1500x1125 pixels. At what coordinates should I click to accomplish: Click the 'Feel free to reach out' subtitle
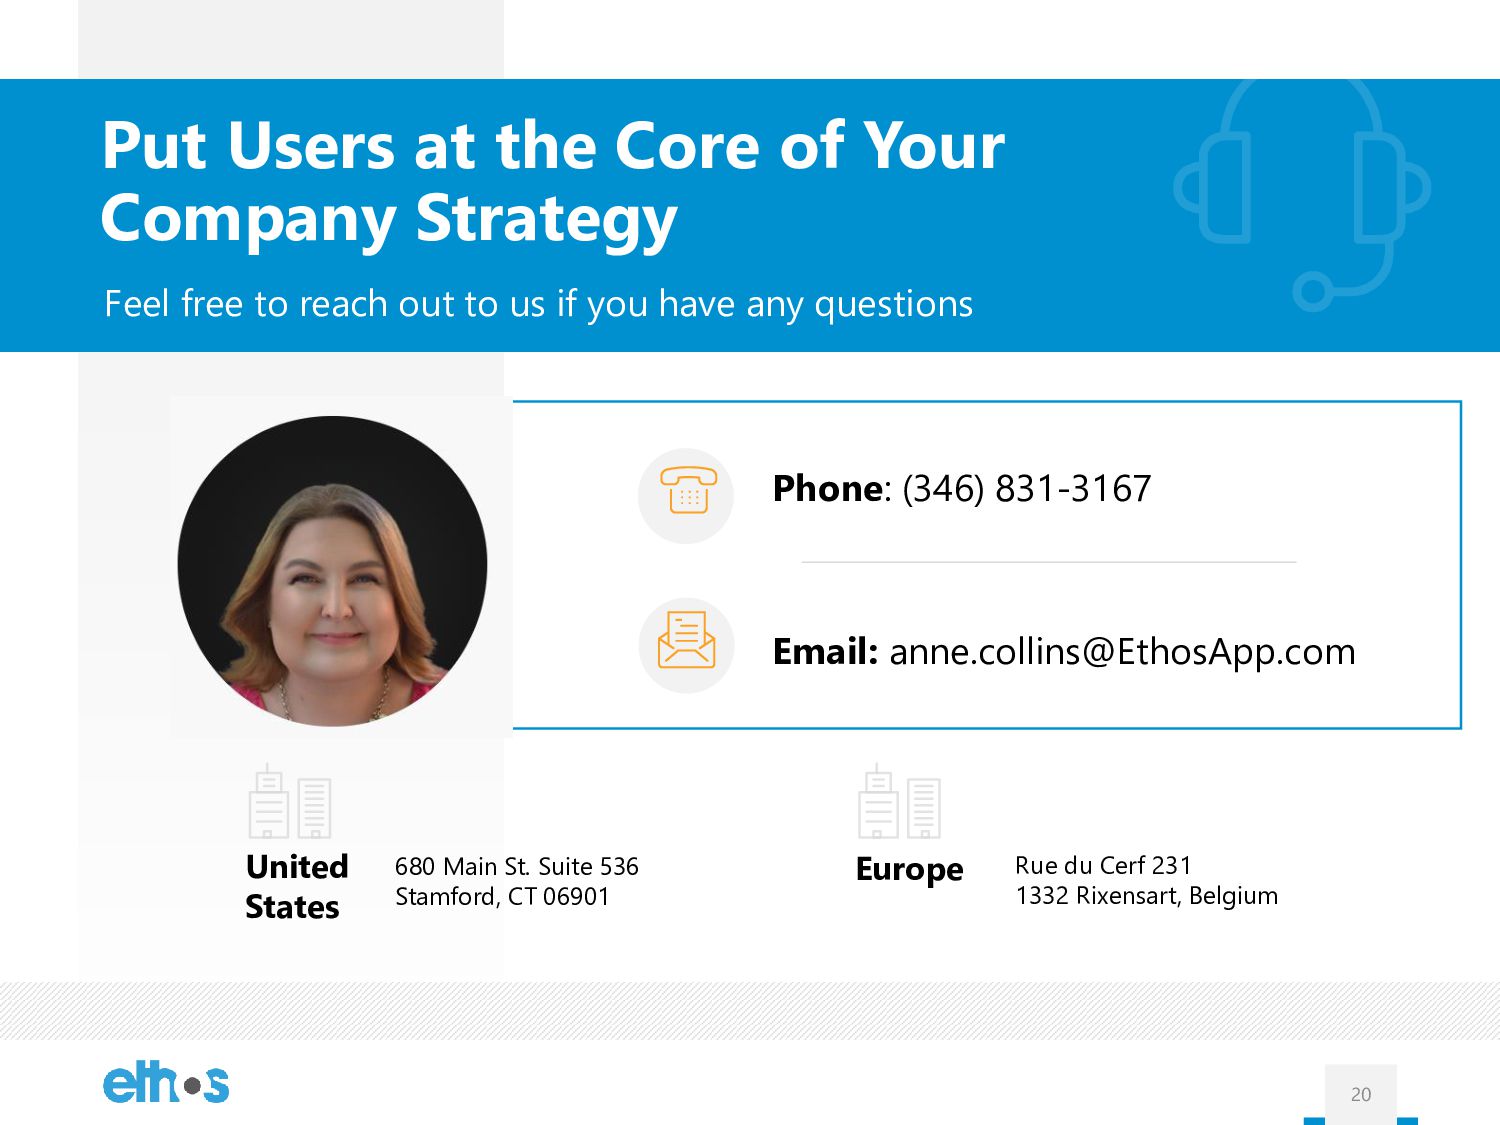(x=538, y=304)
